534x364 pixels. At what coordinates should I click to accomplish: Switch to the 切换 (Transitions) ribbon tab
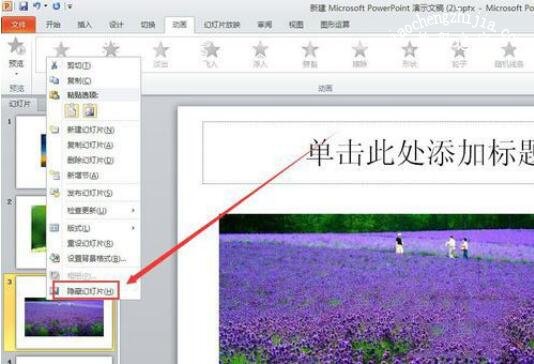[148, 25]
